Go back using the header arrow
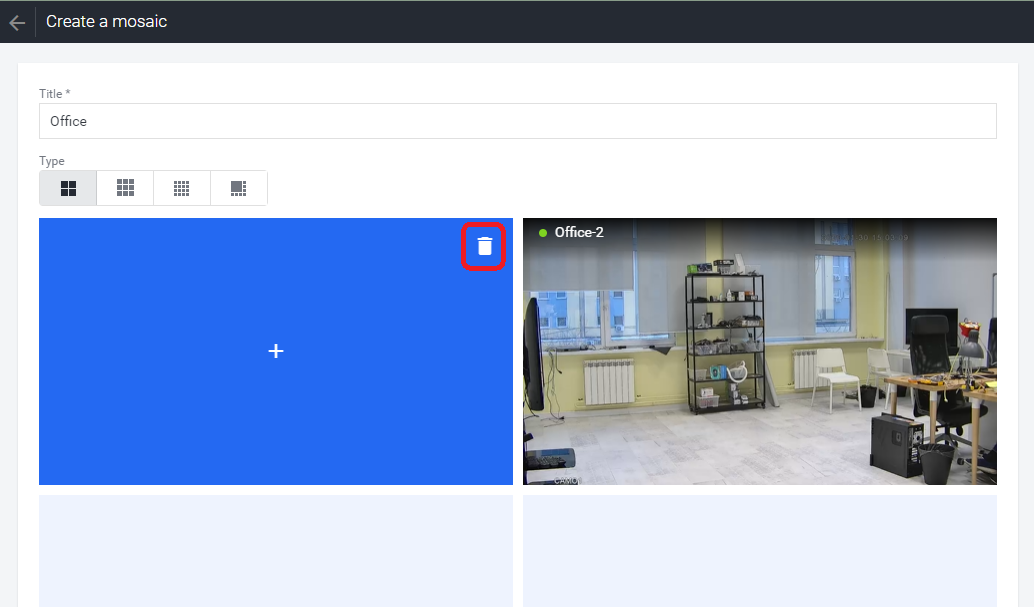 pos(17,22)
